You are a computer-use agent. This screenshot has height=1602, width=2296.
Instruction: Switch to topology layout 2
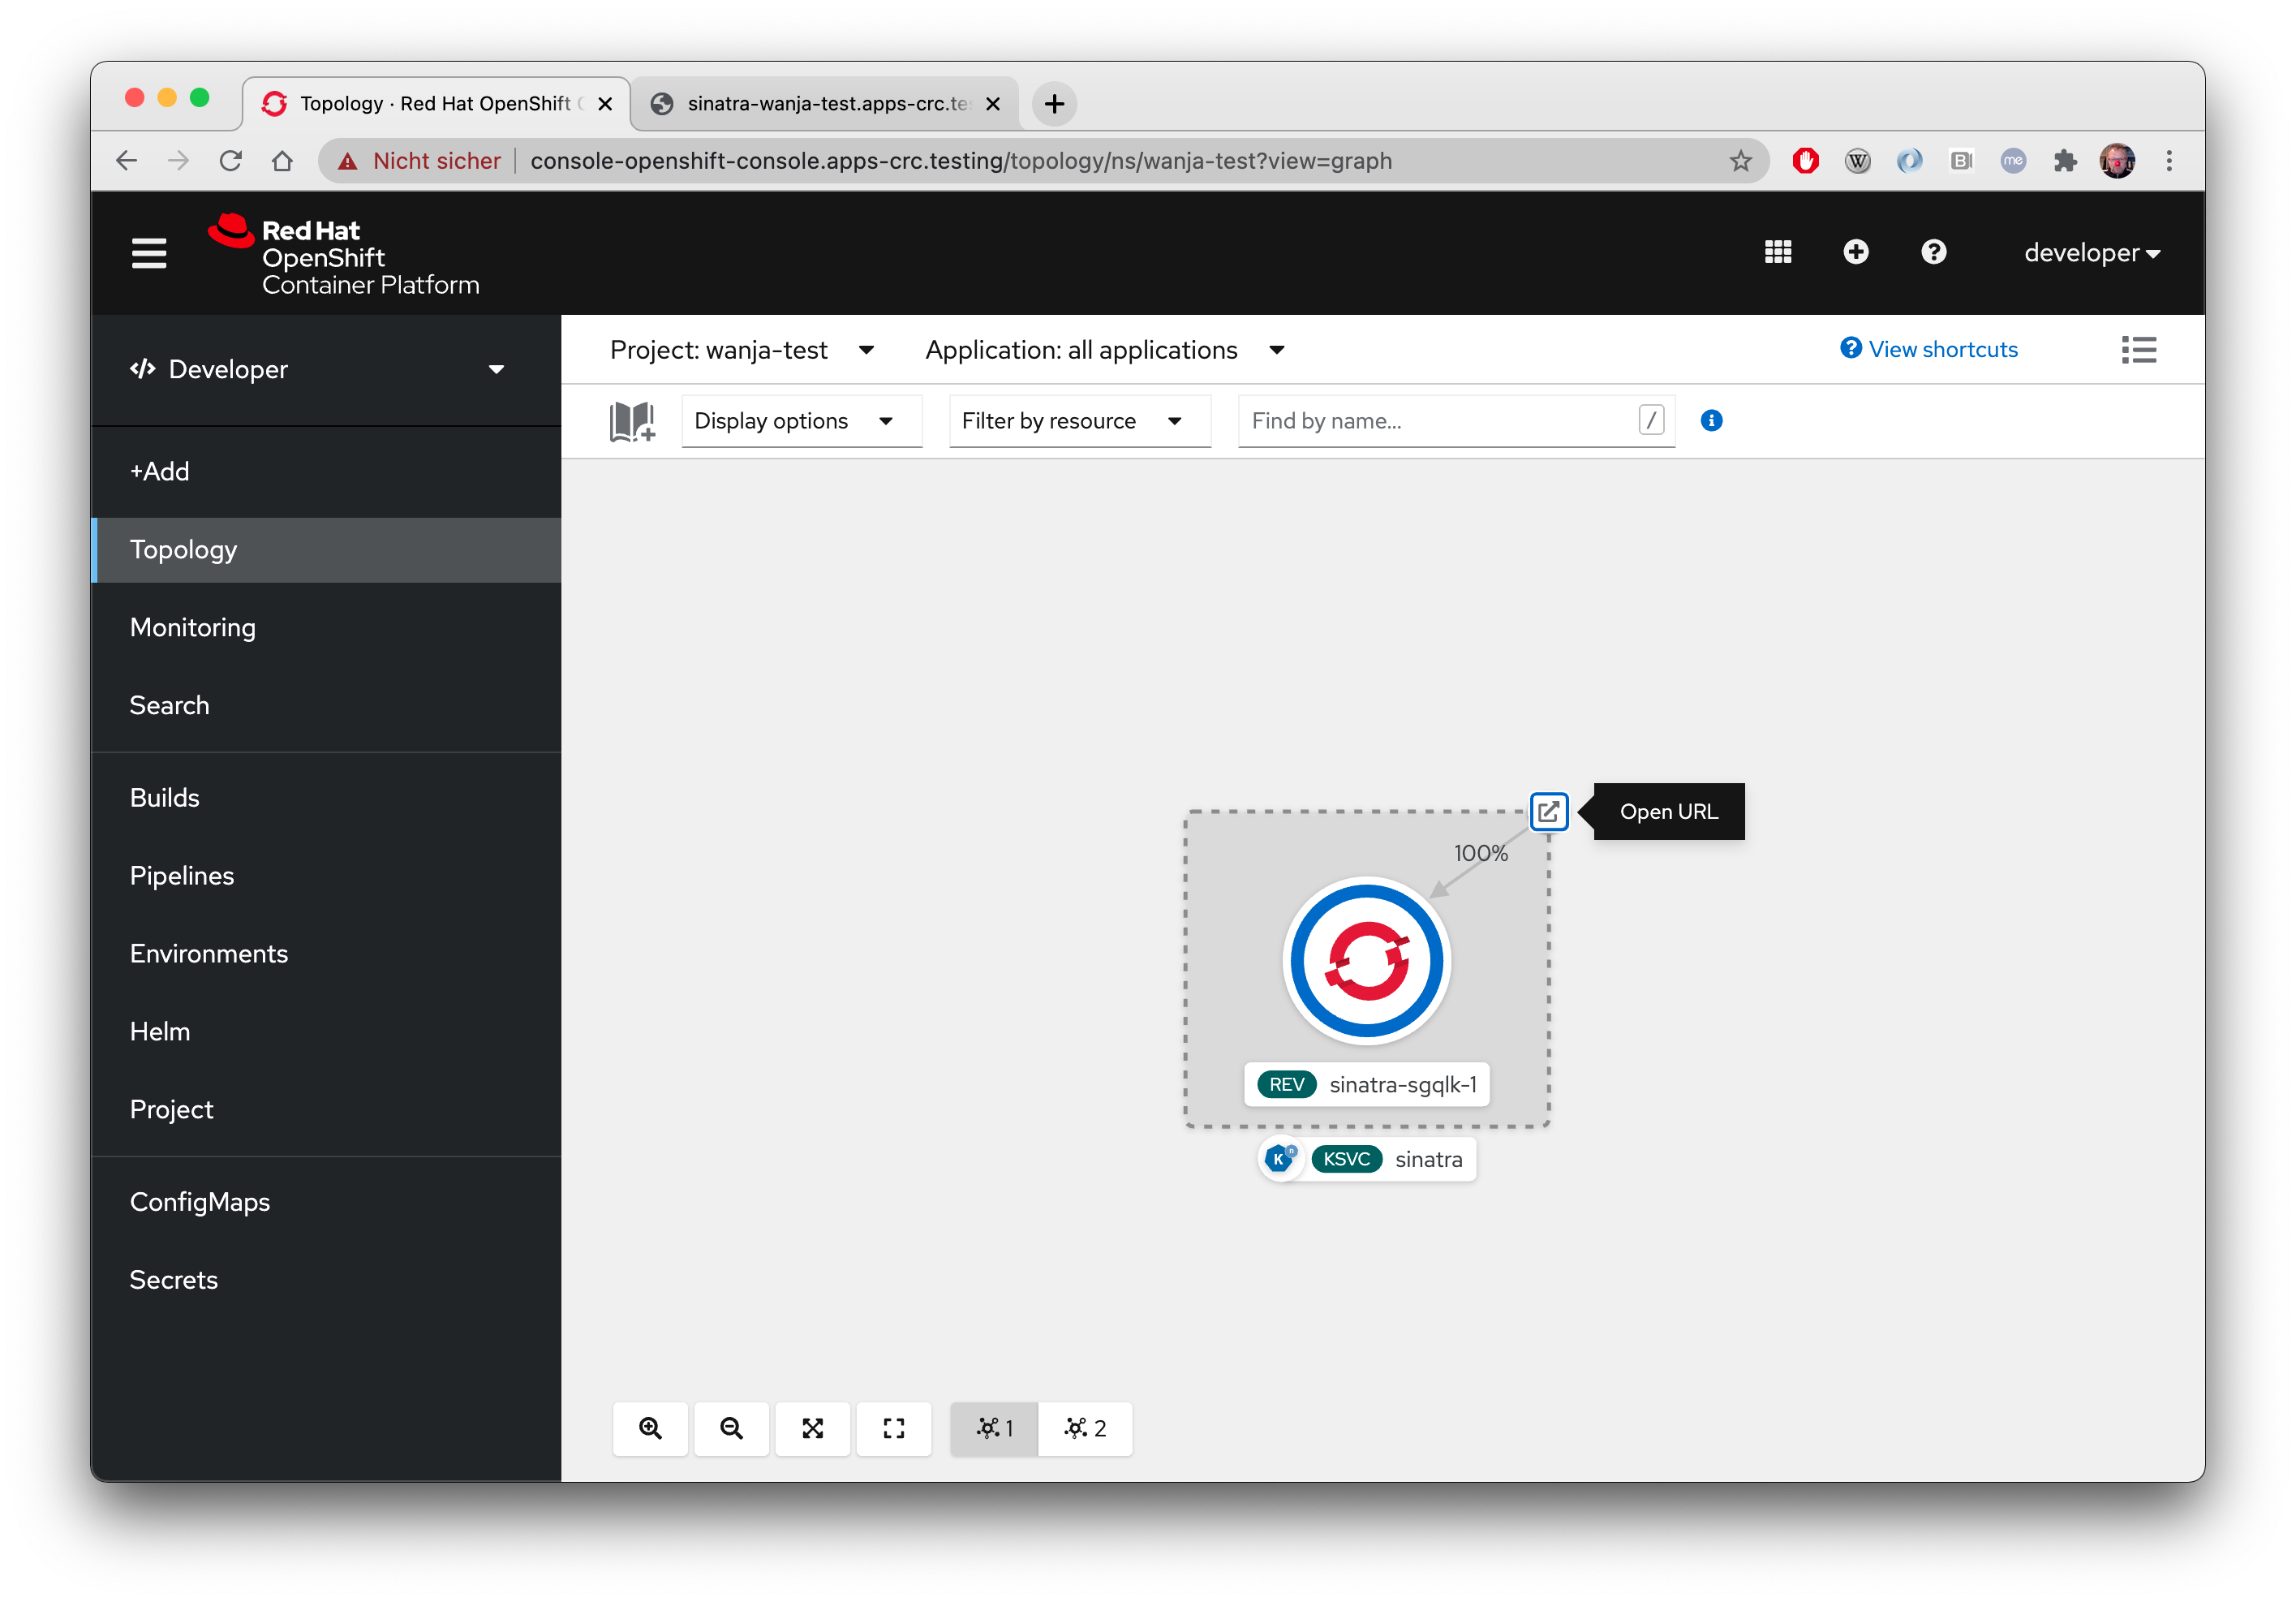(1085, 1429)
